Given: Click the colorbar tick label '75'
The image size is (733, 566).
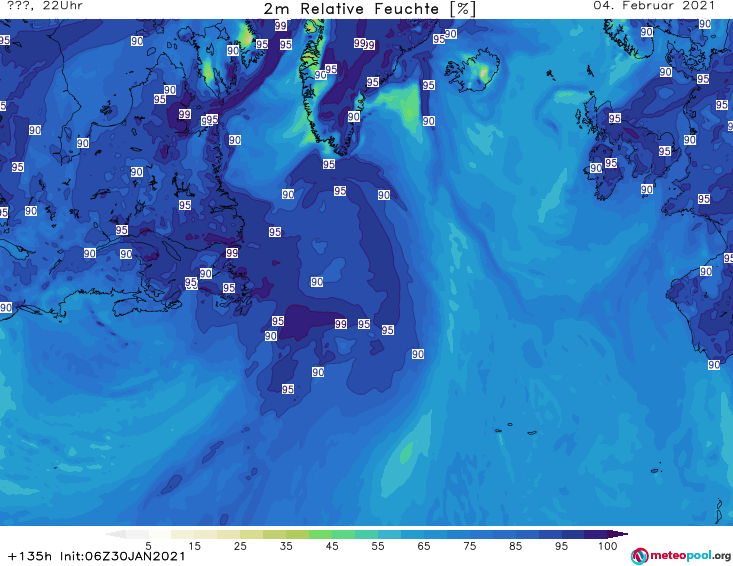Looking at the screenshot, I should pyautogui.click(x=470, y=546).
